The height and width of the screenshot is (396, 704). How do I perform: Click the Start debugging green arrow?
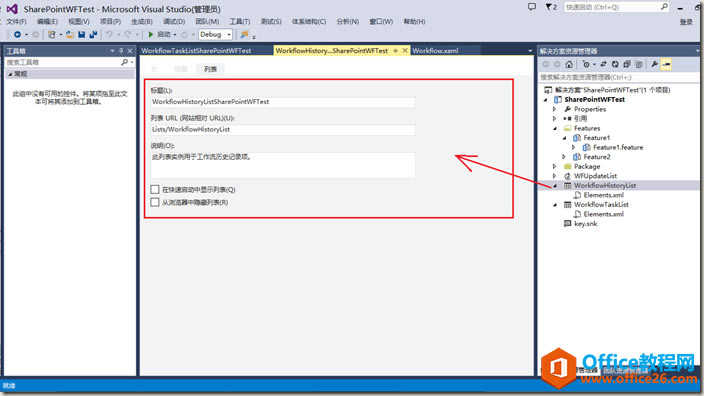pyautogui.click(x=151, y=35)
